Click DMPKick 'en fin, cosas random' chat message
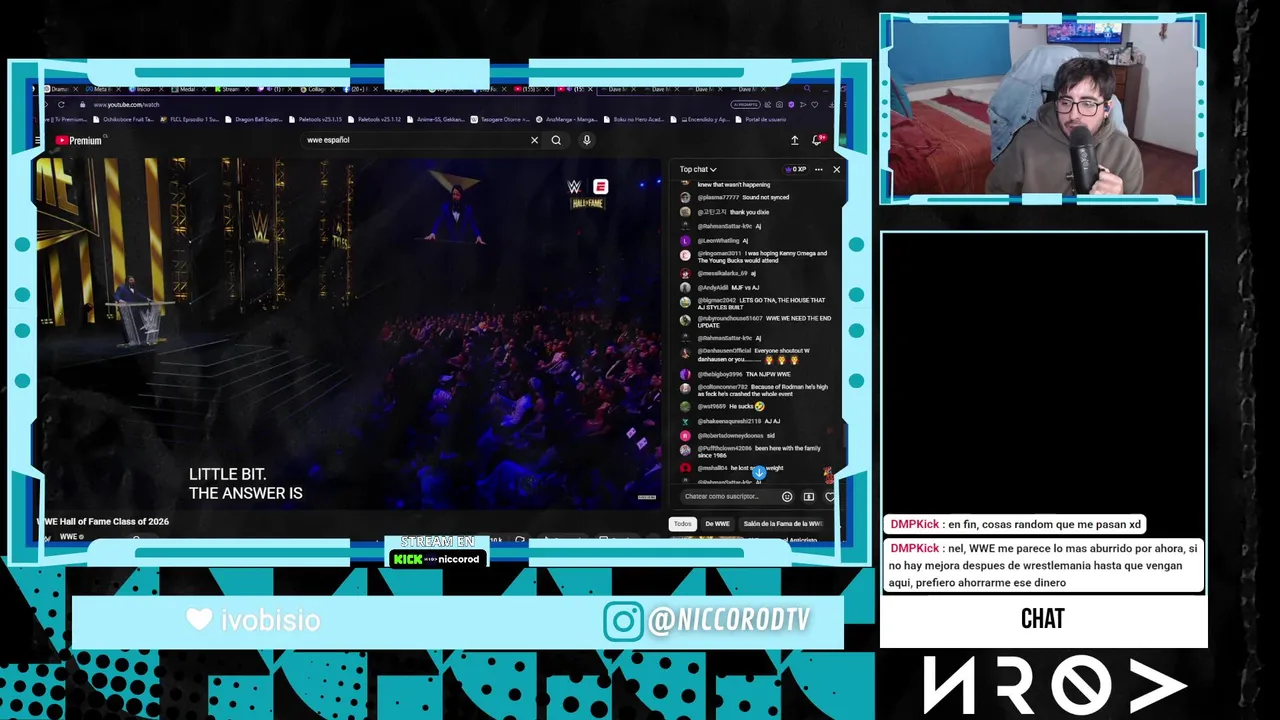Image resolution: width=1280 pixels, height=720 pixels. (x=1015, y=525)
